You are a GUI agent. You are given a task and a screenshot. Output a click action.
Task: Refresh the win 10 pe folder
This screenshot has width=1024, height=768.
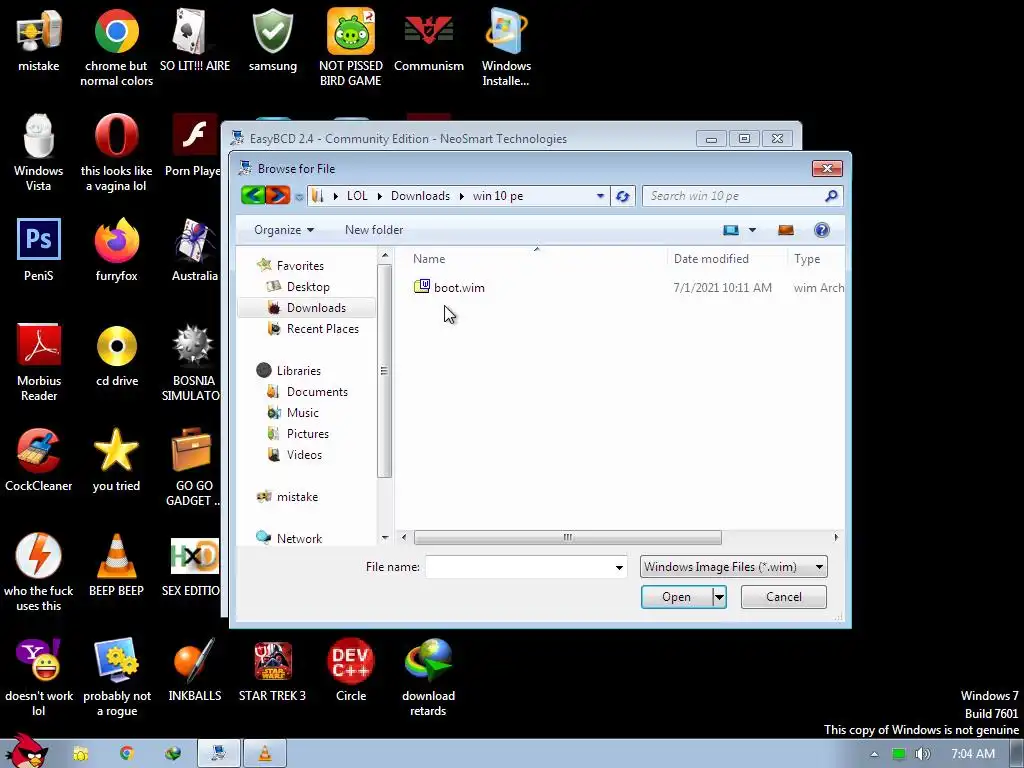tap(622, 196)
